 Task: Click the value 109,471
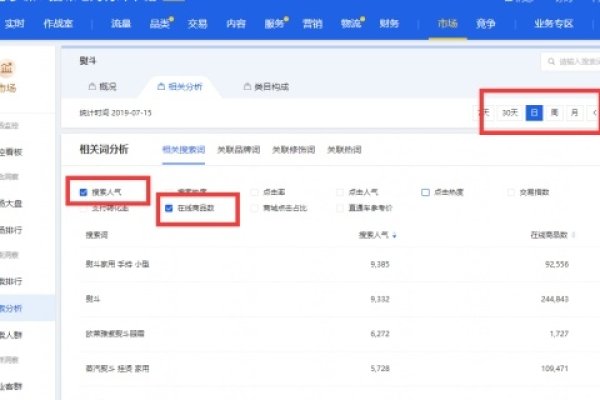(x=555, y=369)
